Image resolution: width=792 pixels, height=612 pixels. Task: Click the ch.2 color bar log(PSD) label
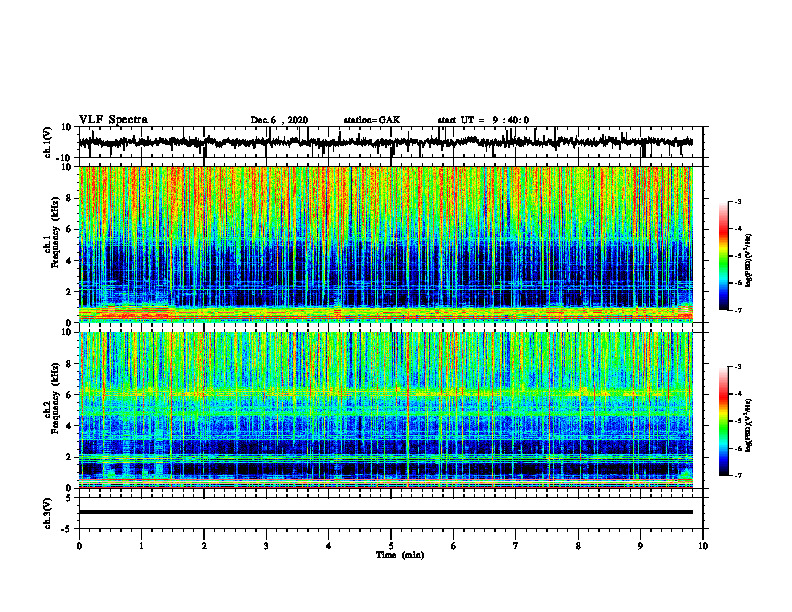(x=748, y=425)
